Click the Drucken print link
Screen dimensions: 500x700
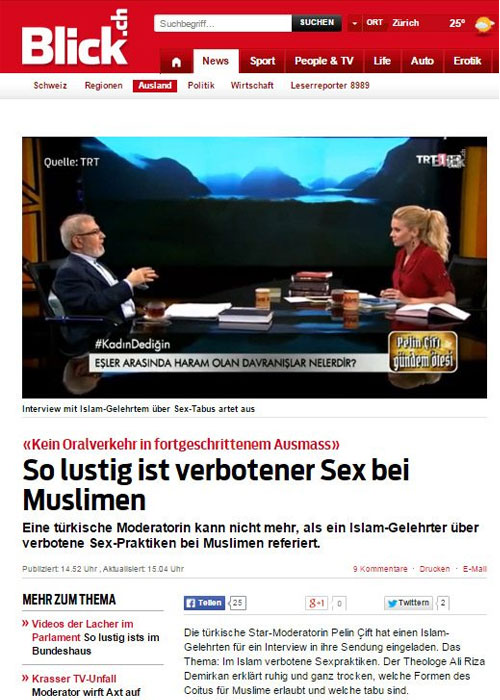pyautogui.click(x=434, y=569)
